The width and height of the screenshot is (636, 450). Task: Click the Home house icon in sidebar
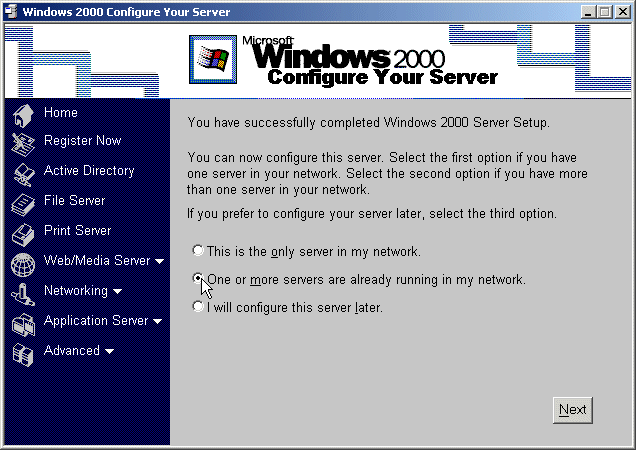click(x=23, y=114)
